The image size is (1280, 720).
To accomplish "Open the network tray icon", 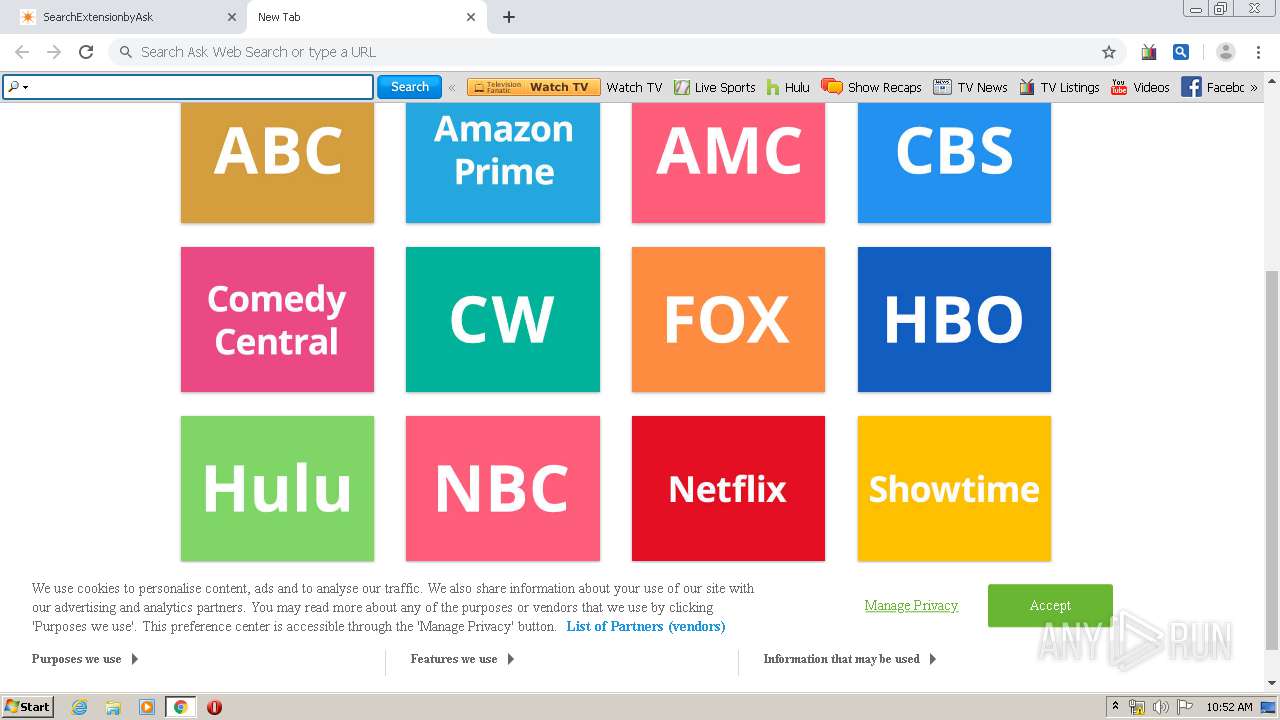I will pyautogui.click(x=1137, y=707).
